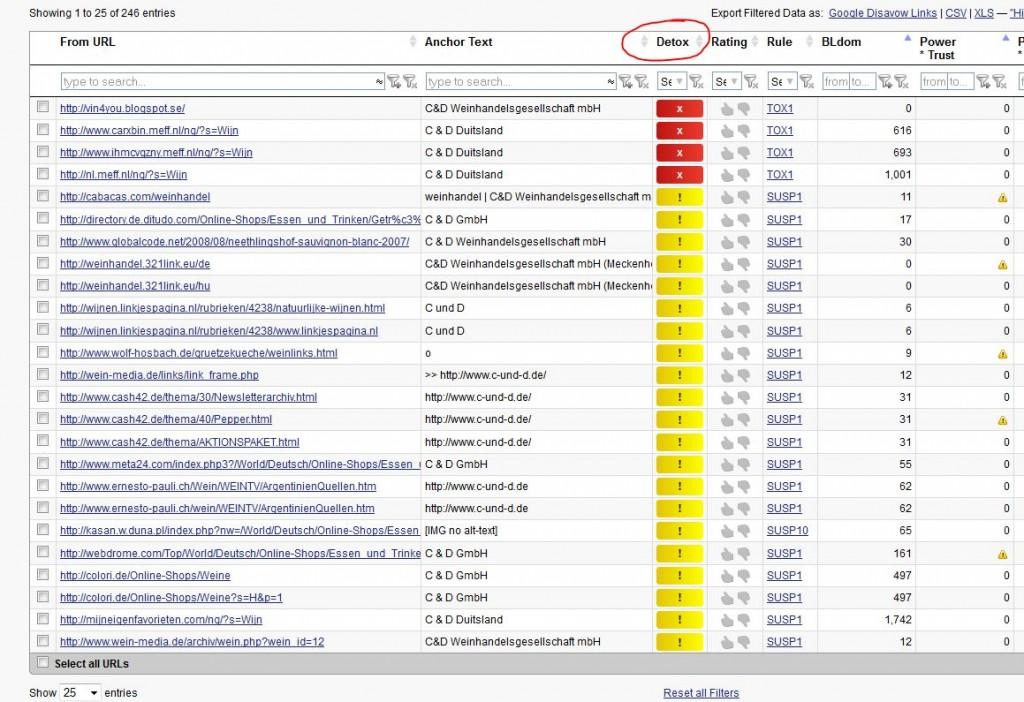Sort by the Rule header
This screenshot has width=1024, height=702.
(779, 42)
